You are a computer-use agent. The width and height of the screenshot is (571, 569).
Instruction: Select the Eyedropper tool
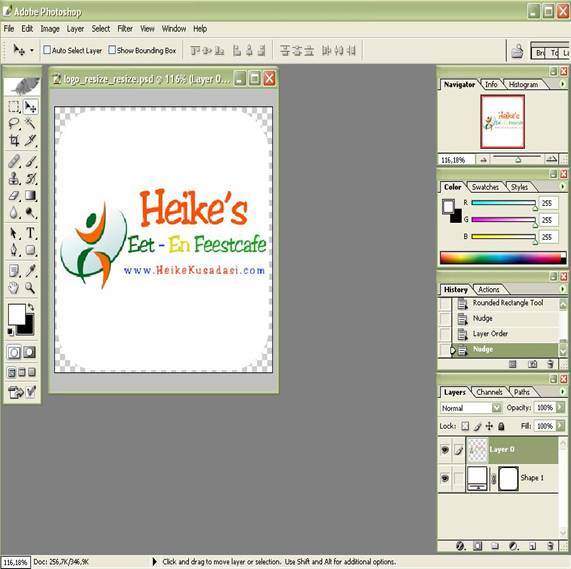[31, 271]
